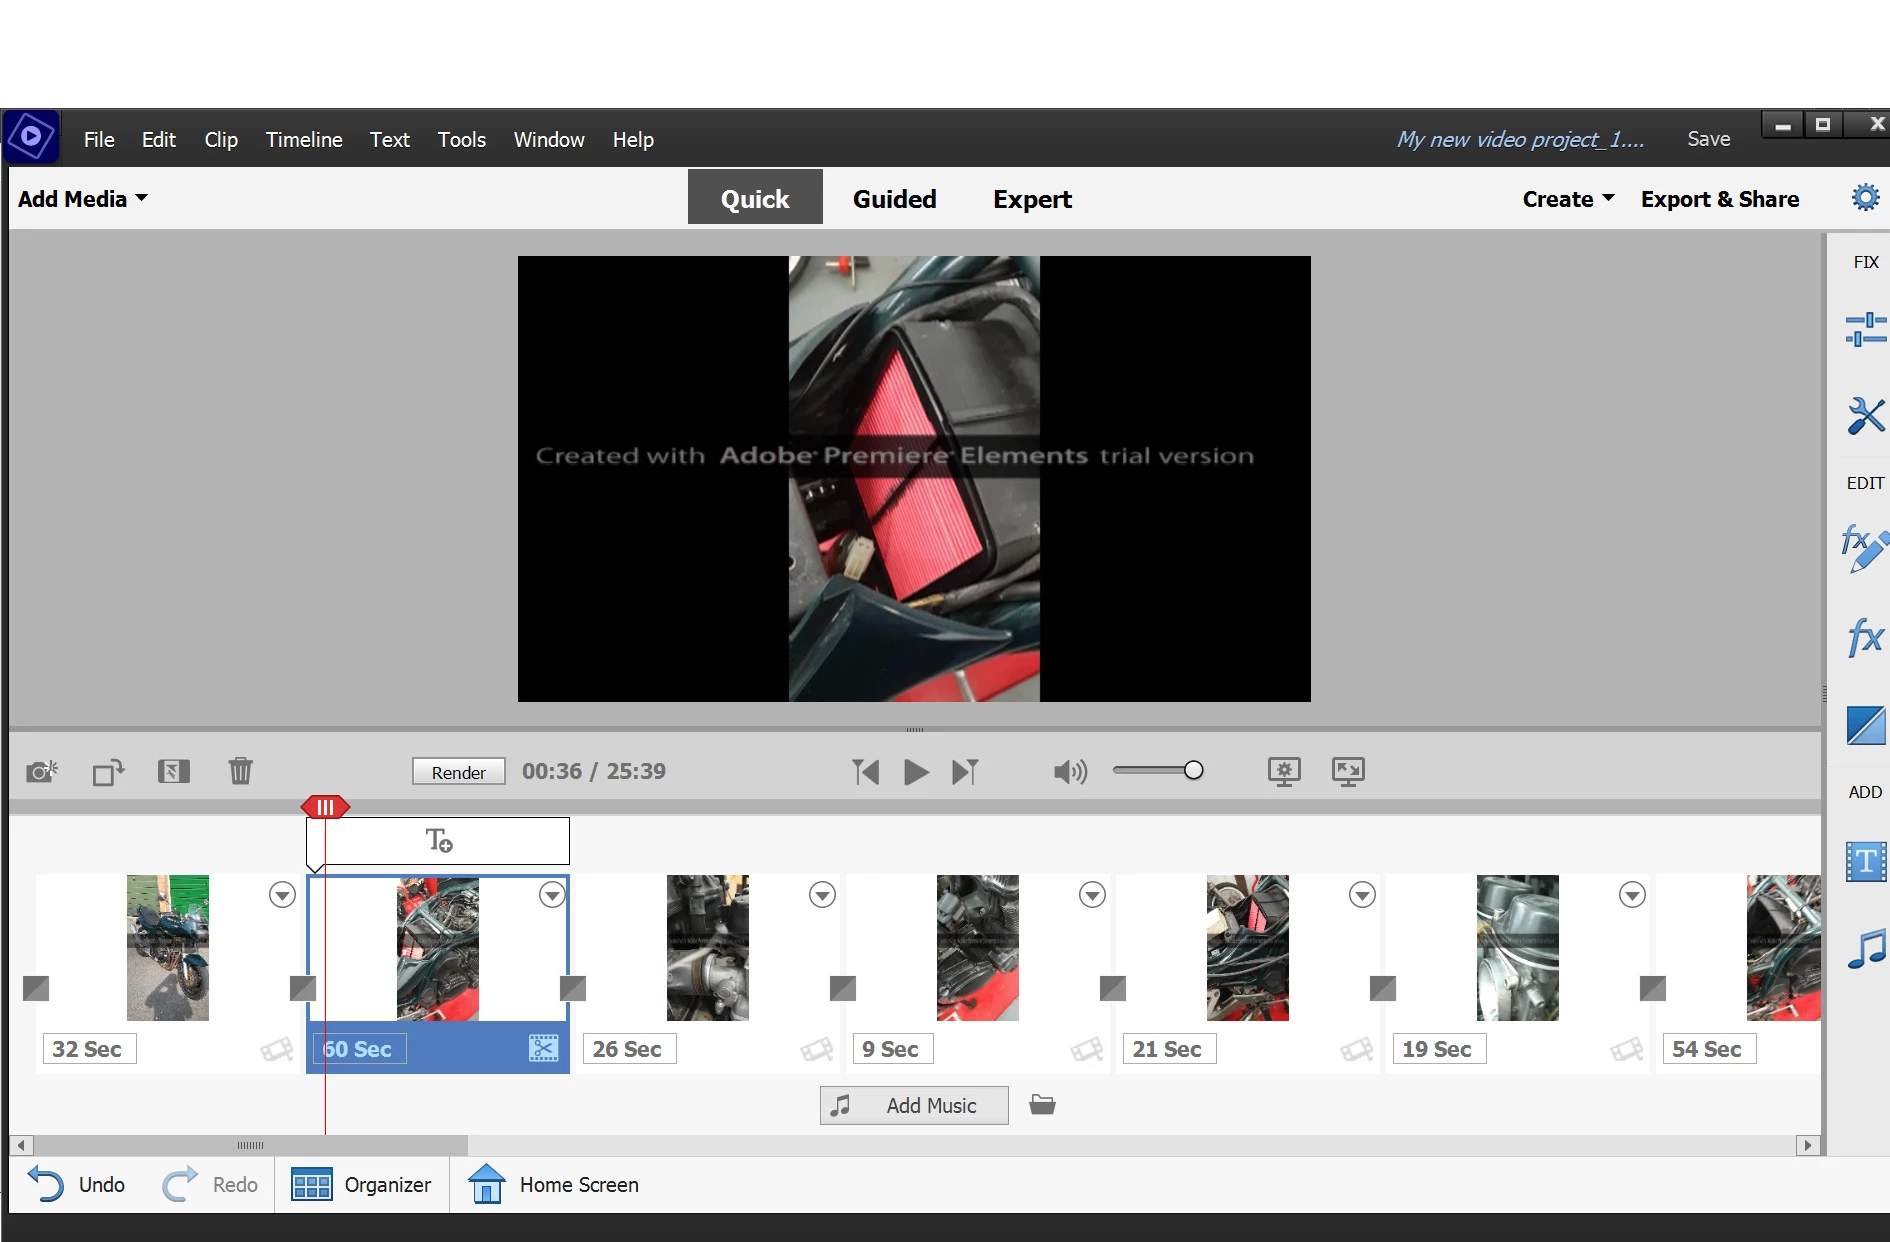Open the Adjustments panel icon in FIX
This screenshot has width=1890, height=1242.
click(x=1865, y=329)
